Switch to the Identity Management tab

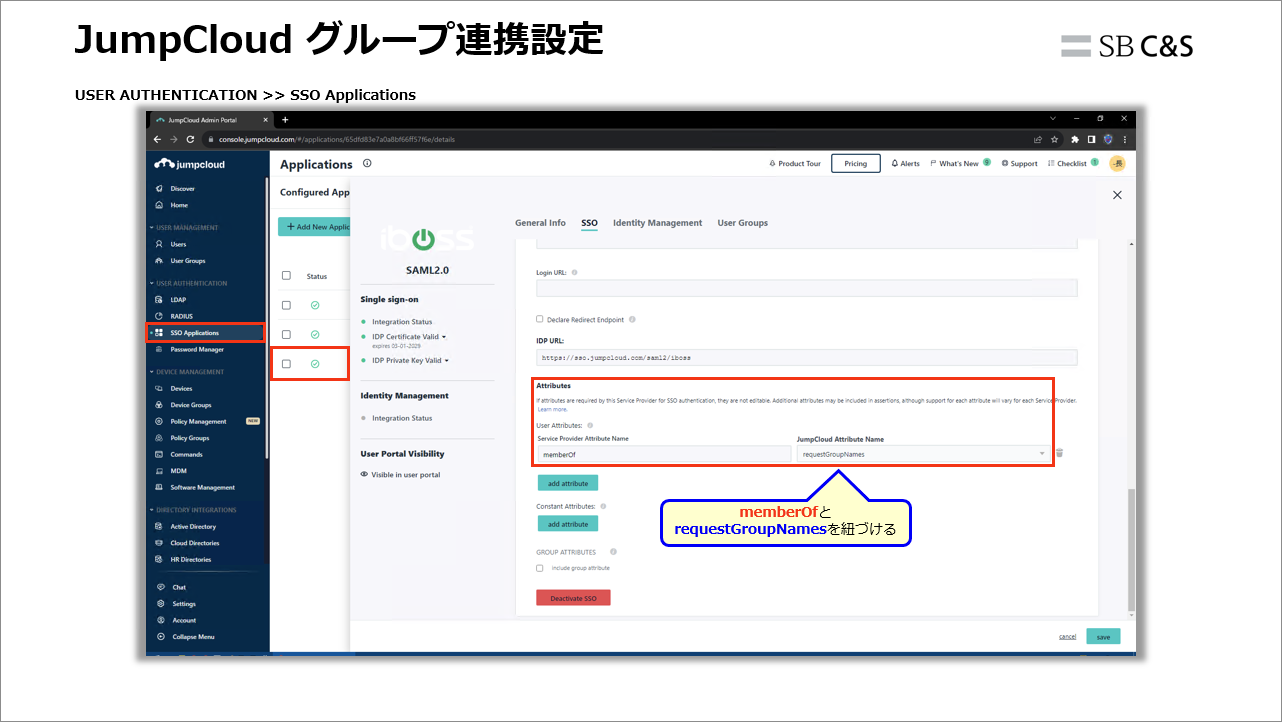click(657, 223)
